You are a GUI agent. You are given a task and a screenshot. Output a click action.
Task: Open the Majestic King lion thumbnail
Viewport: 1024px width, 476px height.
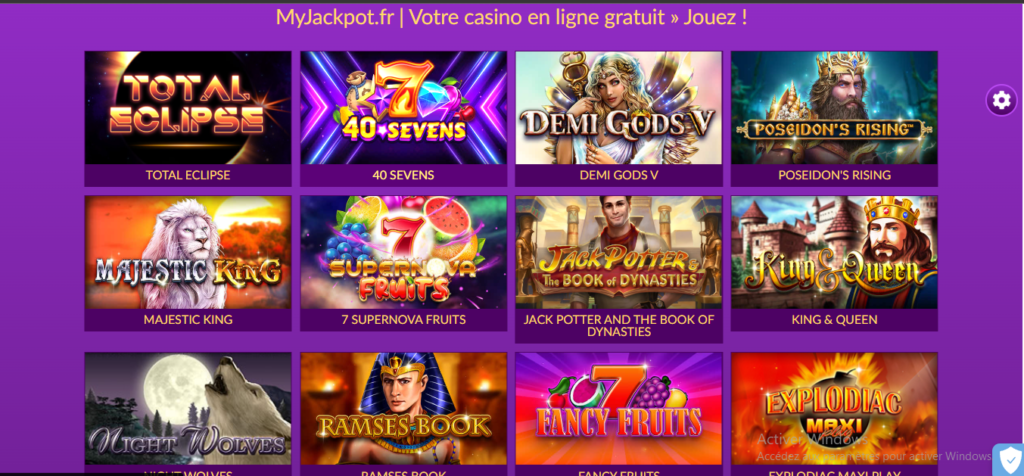click(x=188, y=252)
